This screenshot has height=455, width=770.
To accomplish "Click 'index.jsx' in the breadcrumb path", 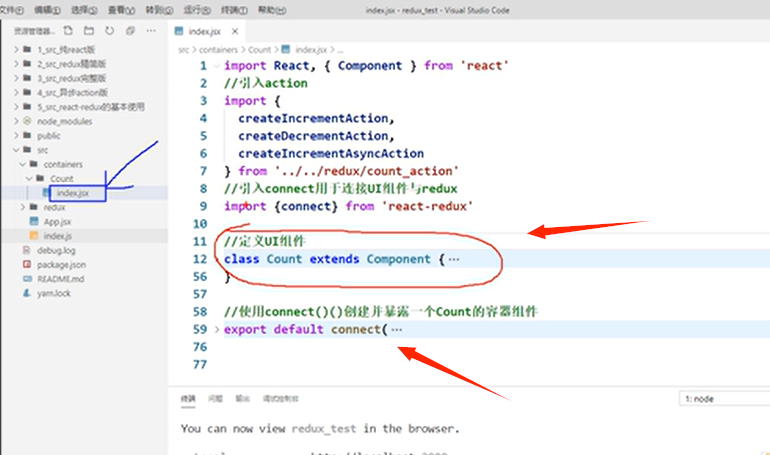I will (x=311, y=50).
